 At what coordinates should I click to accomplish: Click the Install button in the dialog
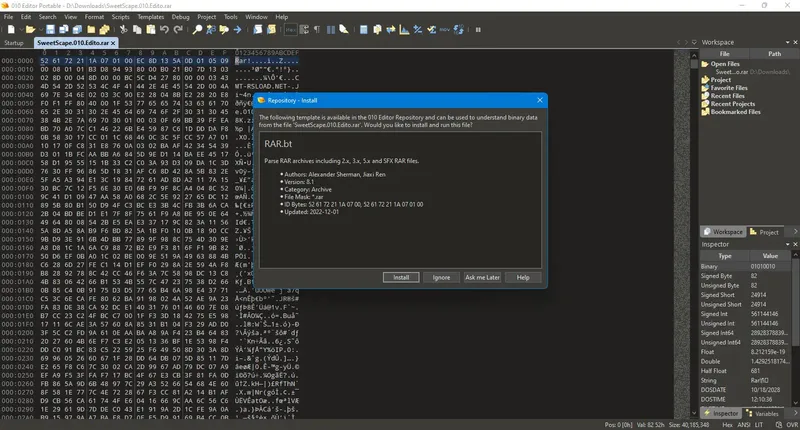[x=401, y=277]
